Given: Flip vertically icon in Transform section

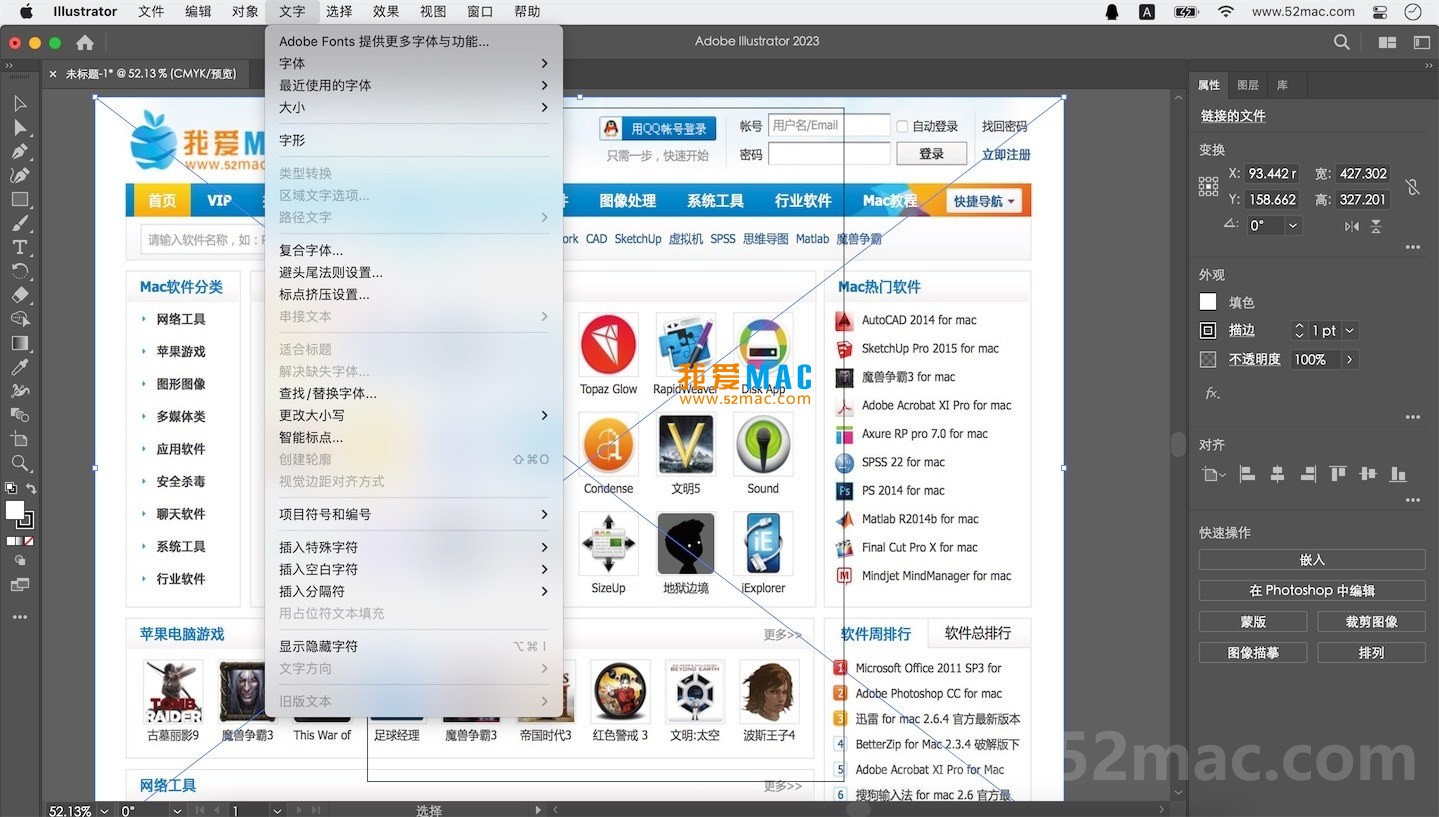Looking at the screenshot, I should 1376,227.
